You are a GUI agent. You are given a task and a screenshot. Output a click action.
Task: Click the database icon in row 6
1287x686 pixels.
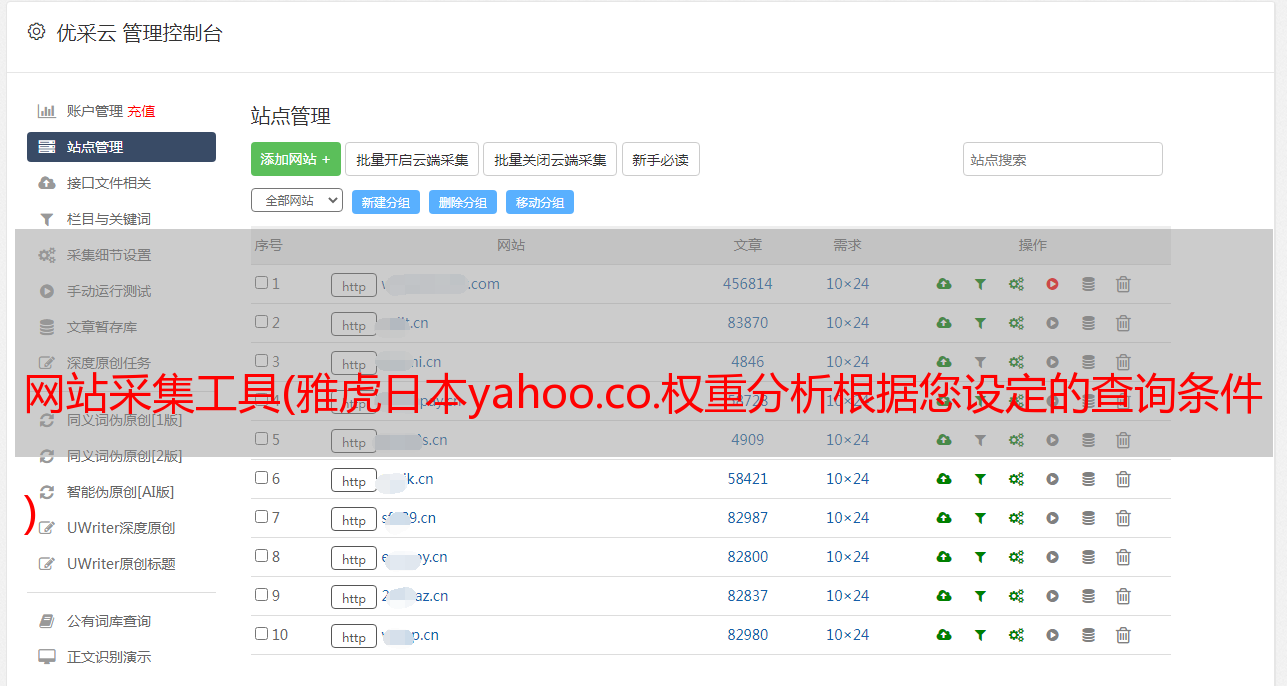pos(1088,479)
